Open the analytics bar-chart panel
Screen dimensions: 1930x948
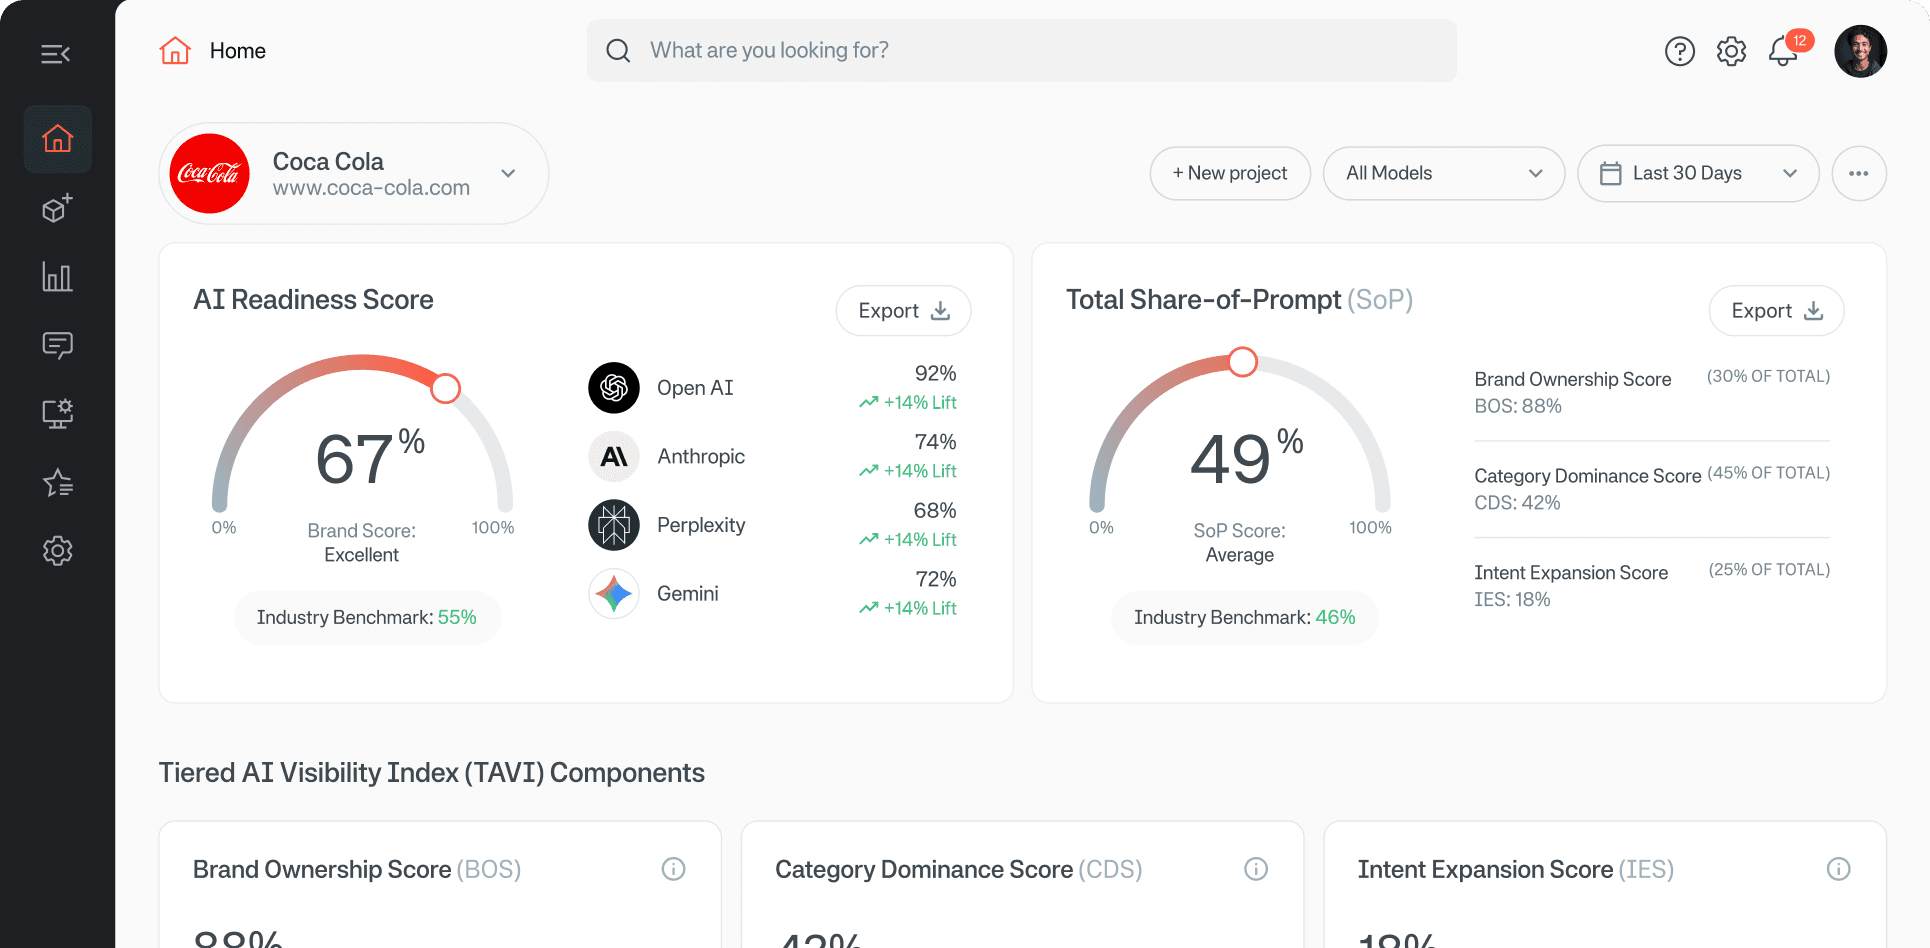click(57, 277)
